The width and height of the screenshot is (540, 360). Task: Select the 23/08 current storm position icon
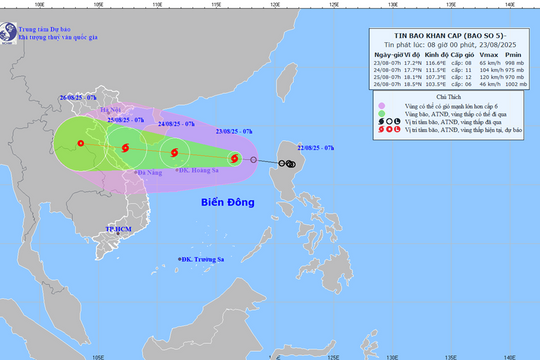click(235, 158)
